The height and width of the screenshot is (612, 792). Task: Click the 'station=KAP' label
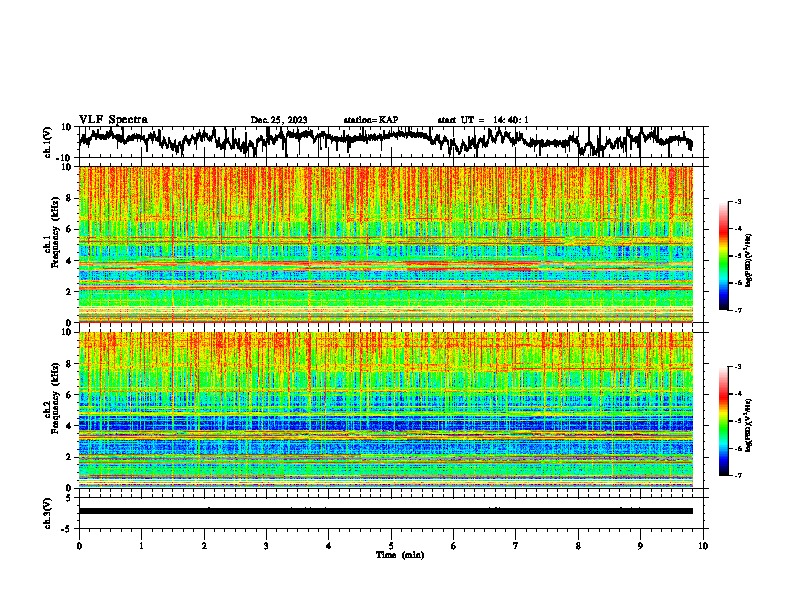click(x=371, y=120)
